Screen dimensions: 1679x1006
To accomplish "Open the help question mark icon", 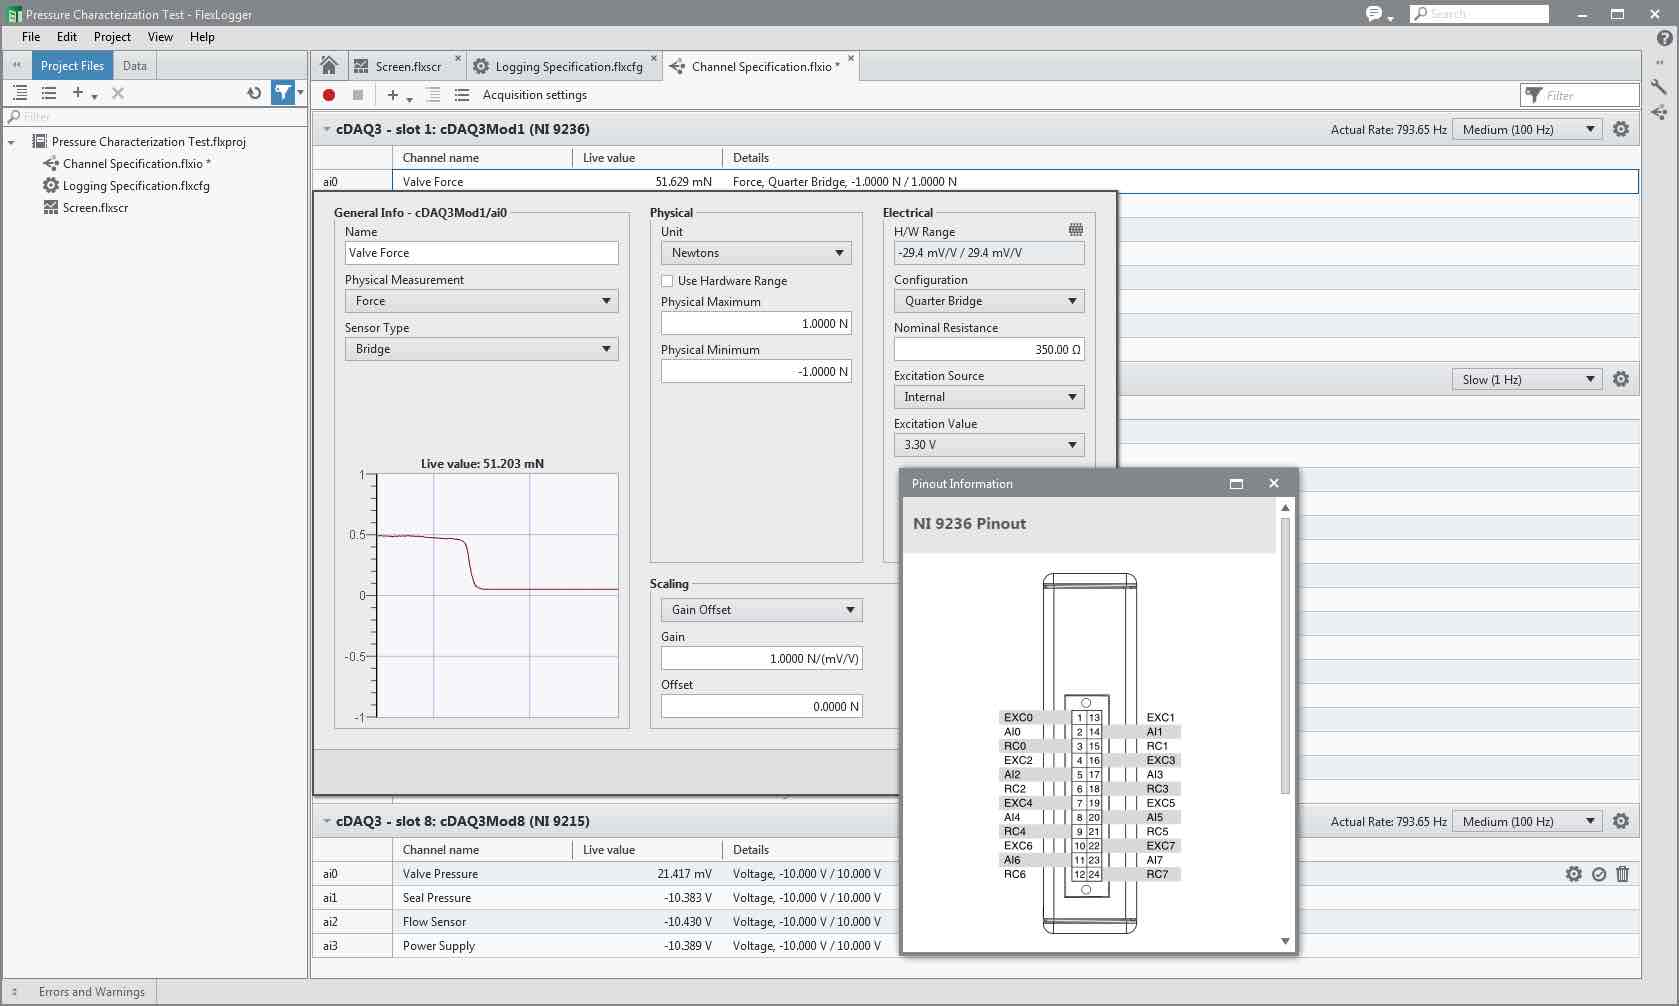I will coord(1664,38).
